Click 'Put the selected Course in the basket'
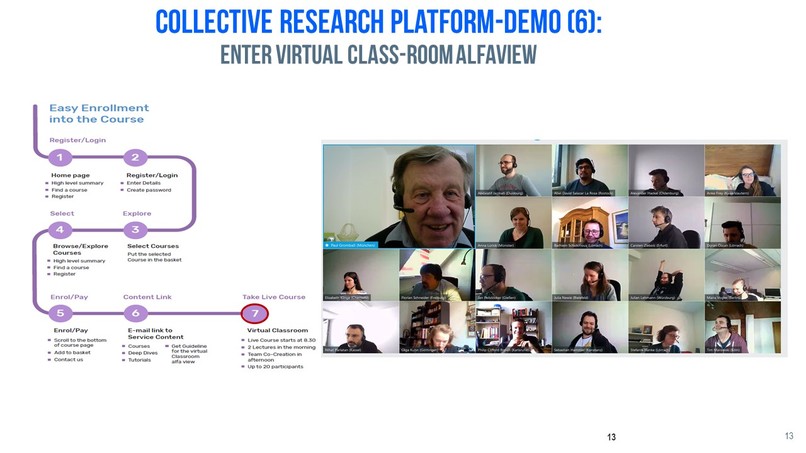 [154, 257]
